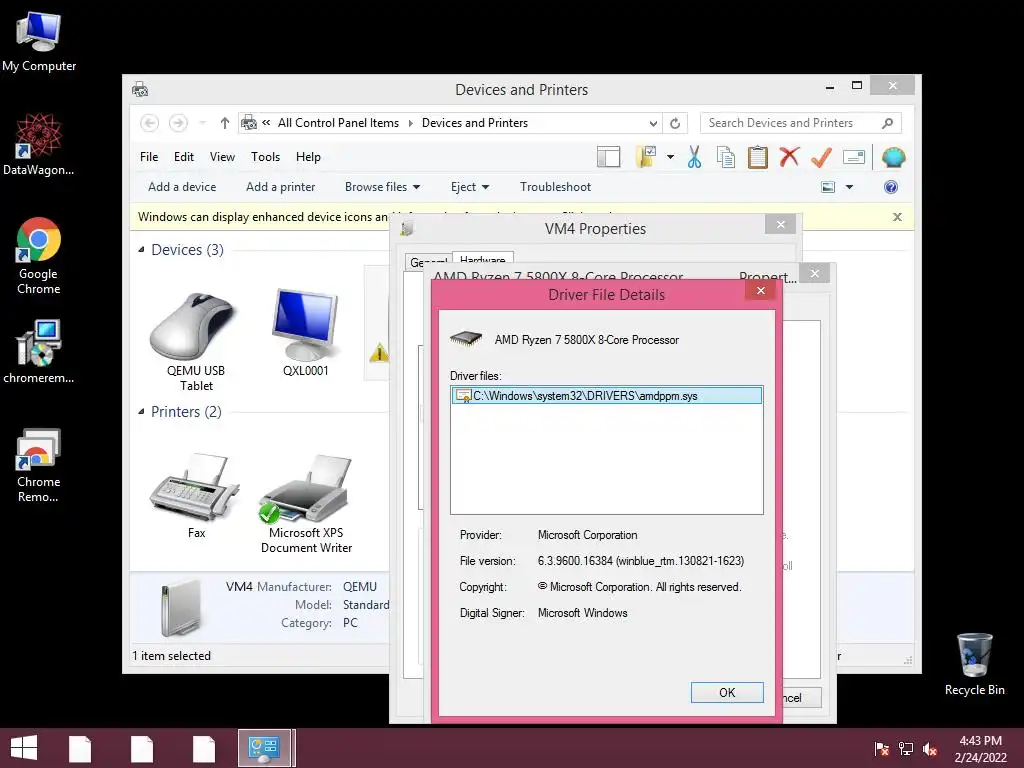Open the Help menu
The width and height of the screenshot is (1024, 768).
point(308,157)
